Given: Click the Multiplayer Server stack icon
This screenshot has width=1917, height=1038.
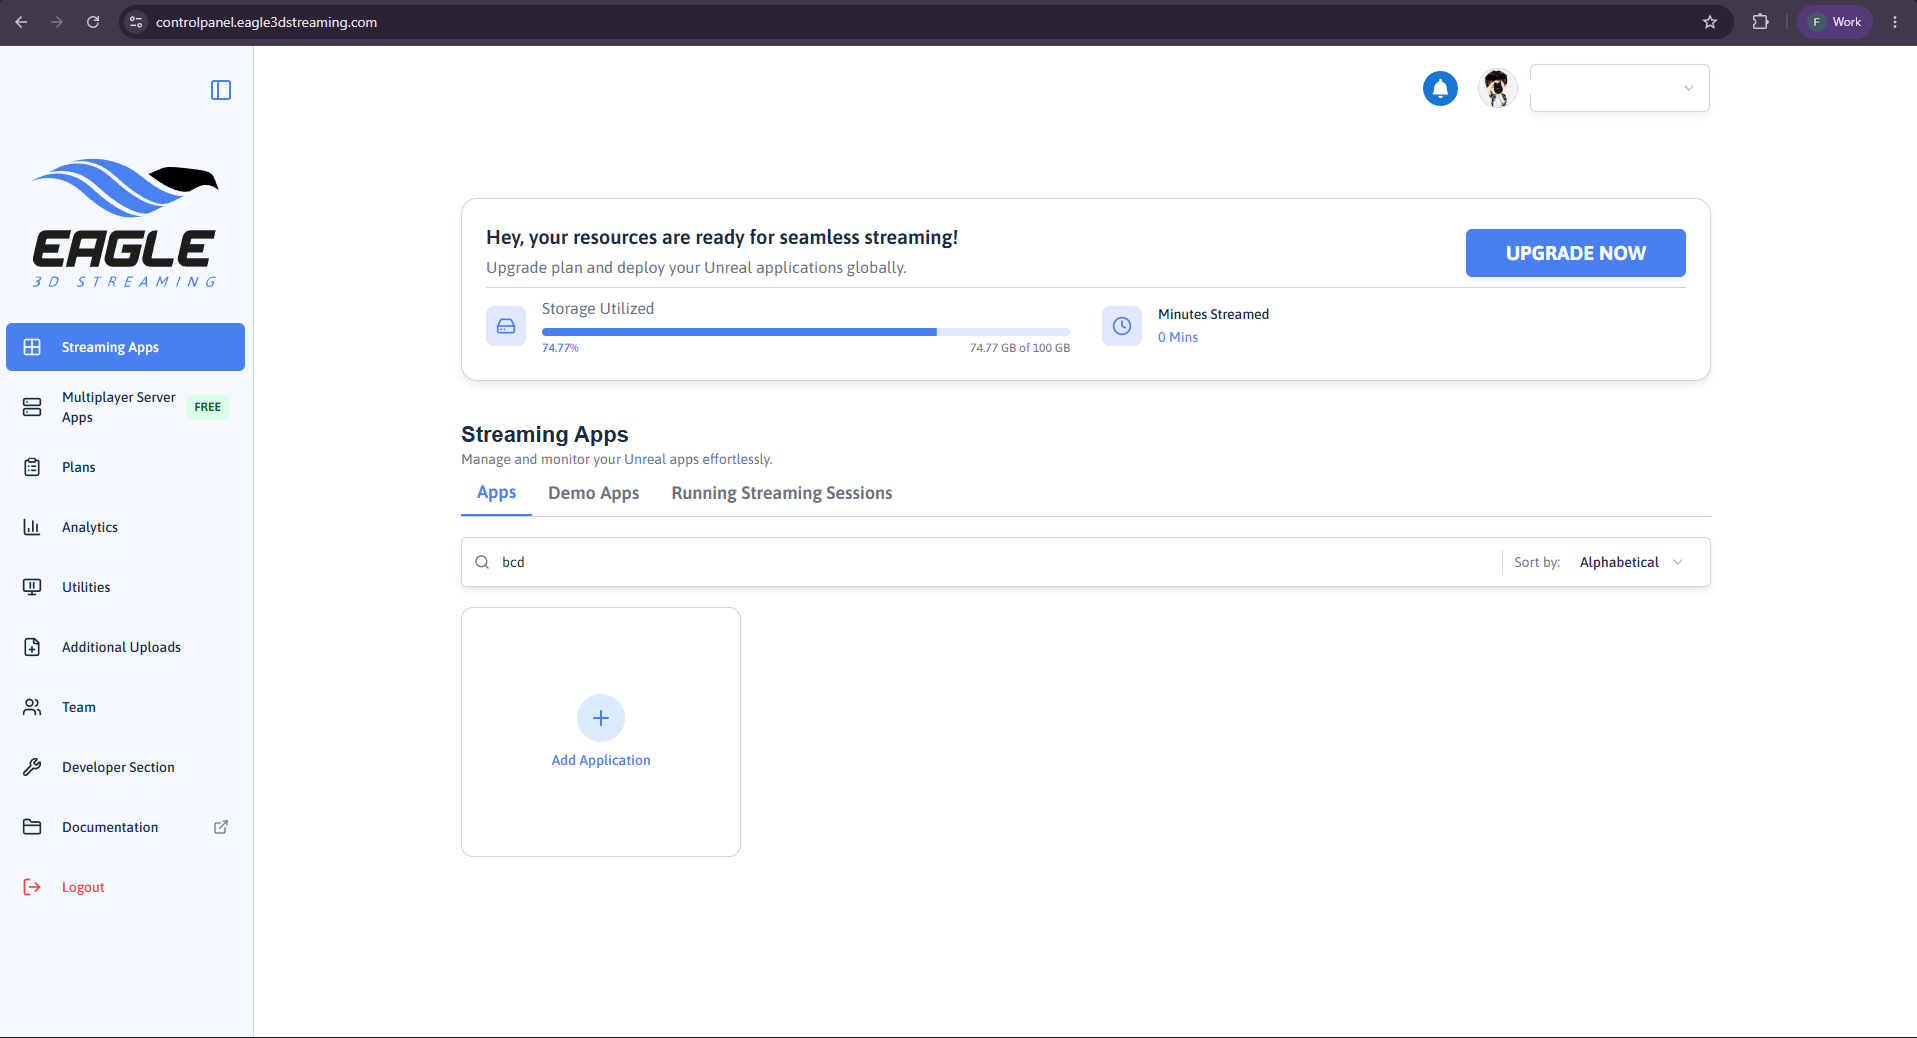Looking at the screenshot, I should point(32,407).
